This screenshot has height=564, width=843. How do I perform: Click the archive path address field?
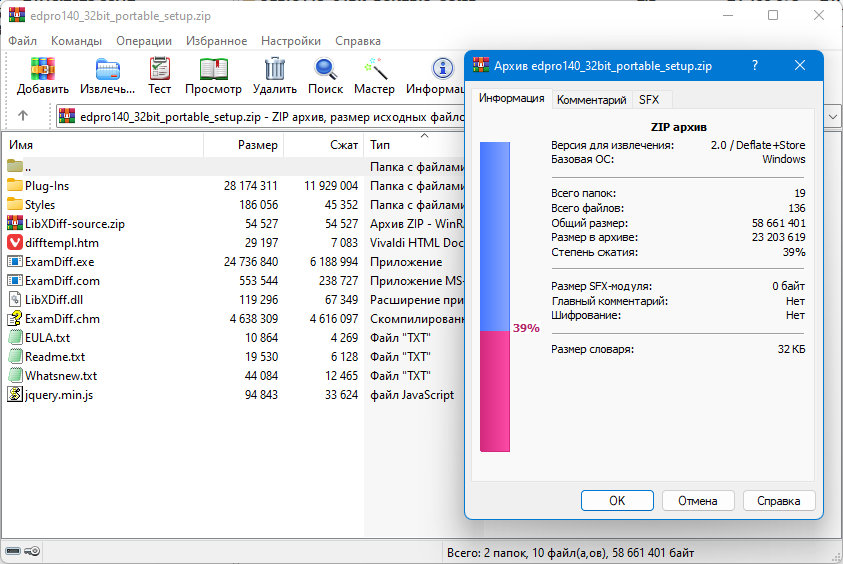click(x=261, y=117)
